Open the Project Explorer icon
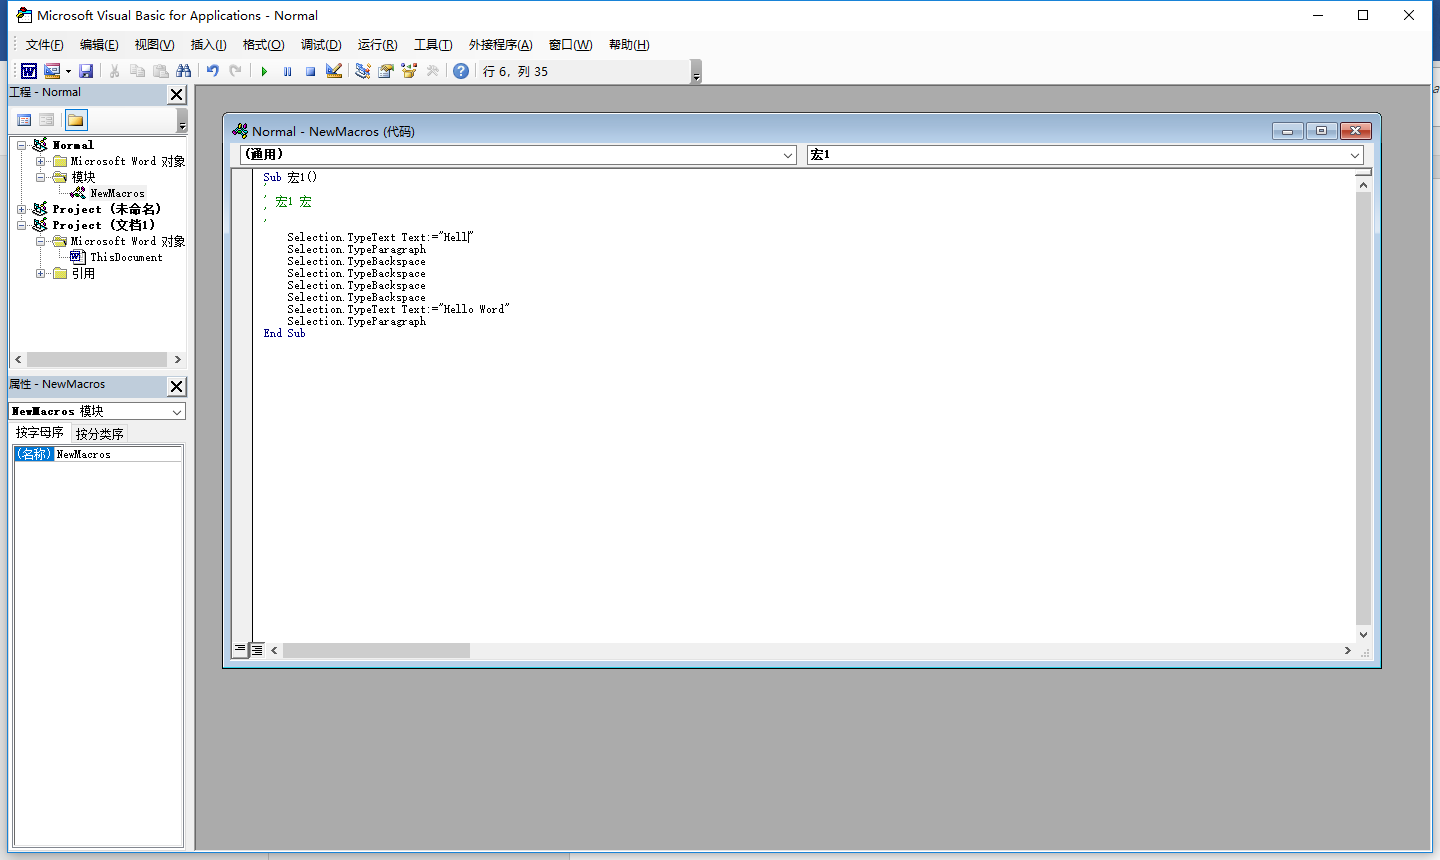Viewport: 1440px width, 860px height. [362, 71]
